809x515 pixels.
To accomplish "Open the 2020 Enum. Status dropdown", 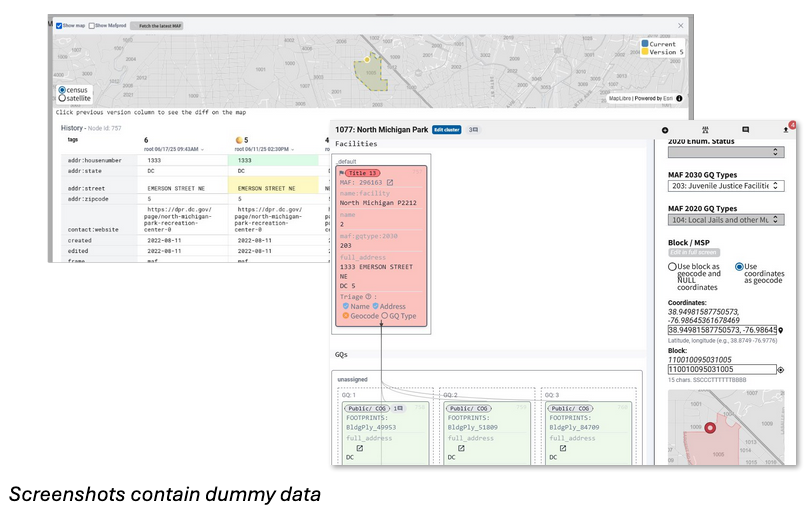I will (x=726, y=152).
